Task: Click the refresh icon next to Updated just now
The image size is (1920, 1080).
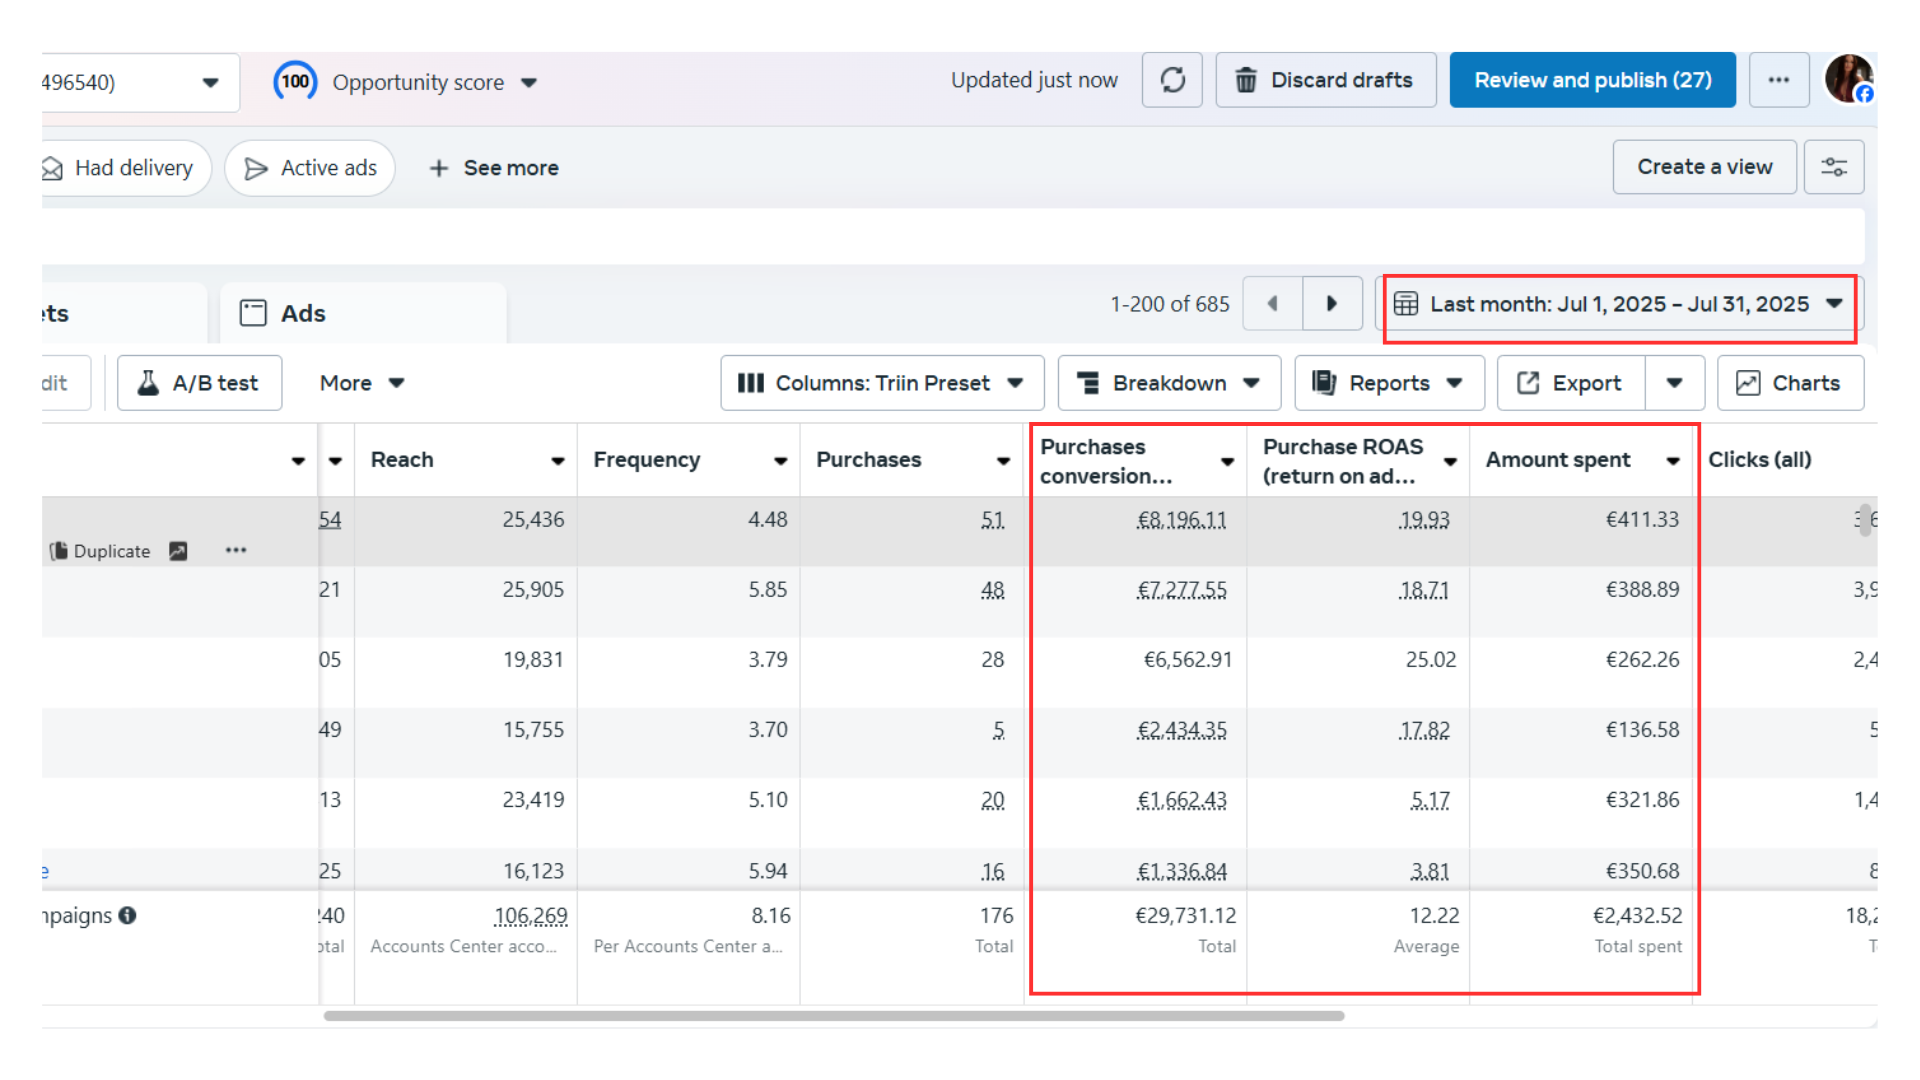Action: click(1172, 80)
